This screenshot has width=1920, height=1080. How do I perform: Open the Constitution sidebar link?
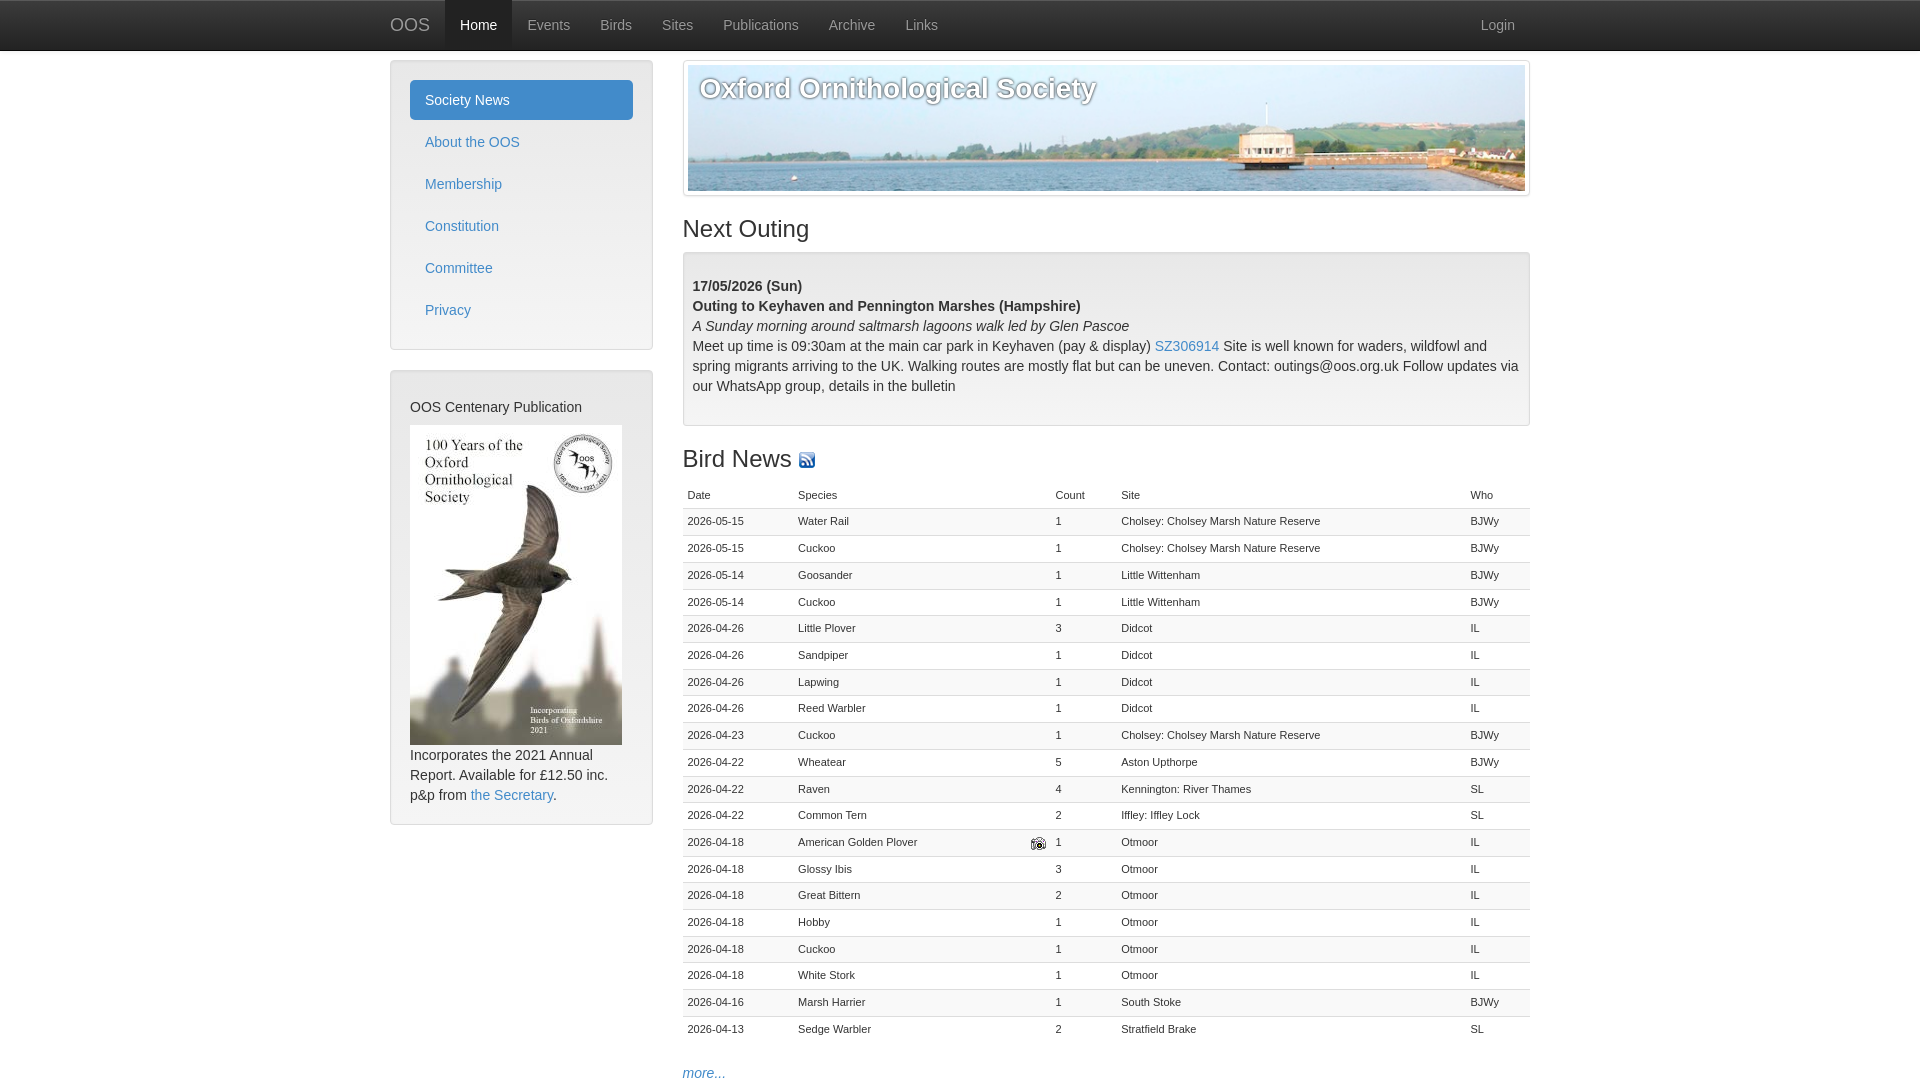[521, 226]
